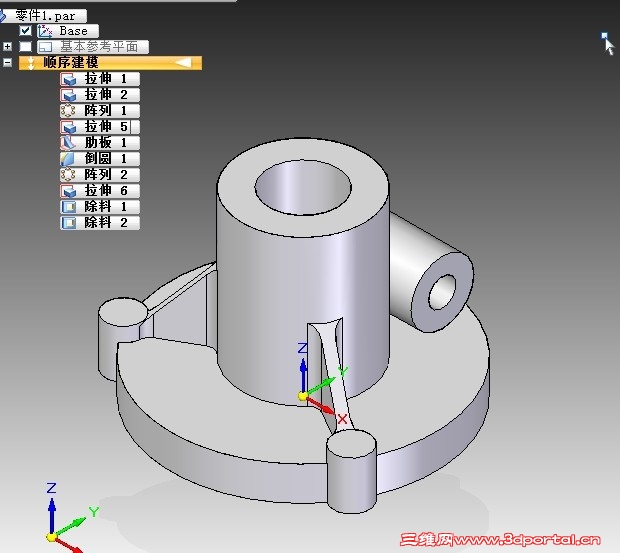Select the 阵列 1 pattern feature icon
Screen dimensions: 620x553
click(x=68, y=111)
